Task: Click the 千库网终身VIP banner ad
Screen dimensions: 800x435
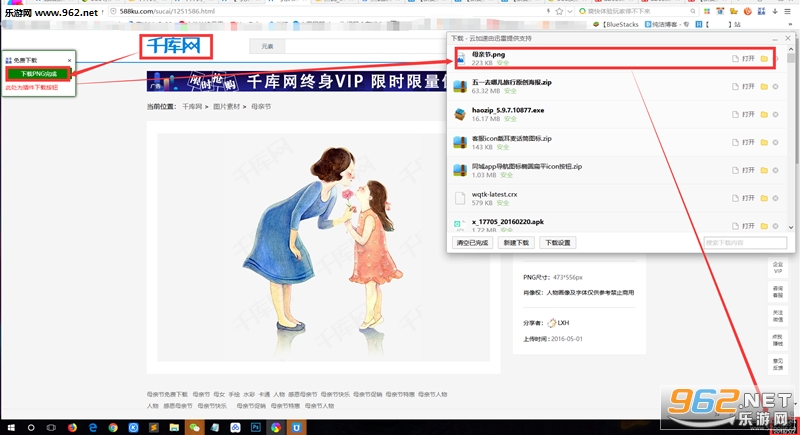Action: [x=297, y=82]
